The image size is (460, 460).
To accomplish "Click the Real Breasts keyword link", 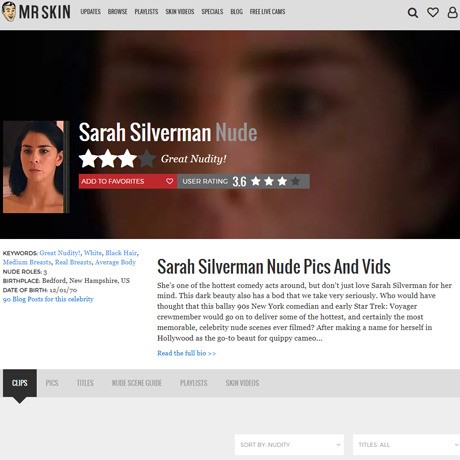I will [x=73, y=262].
